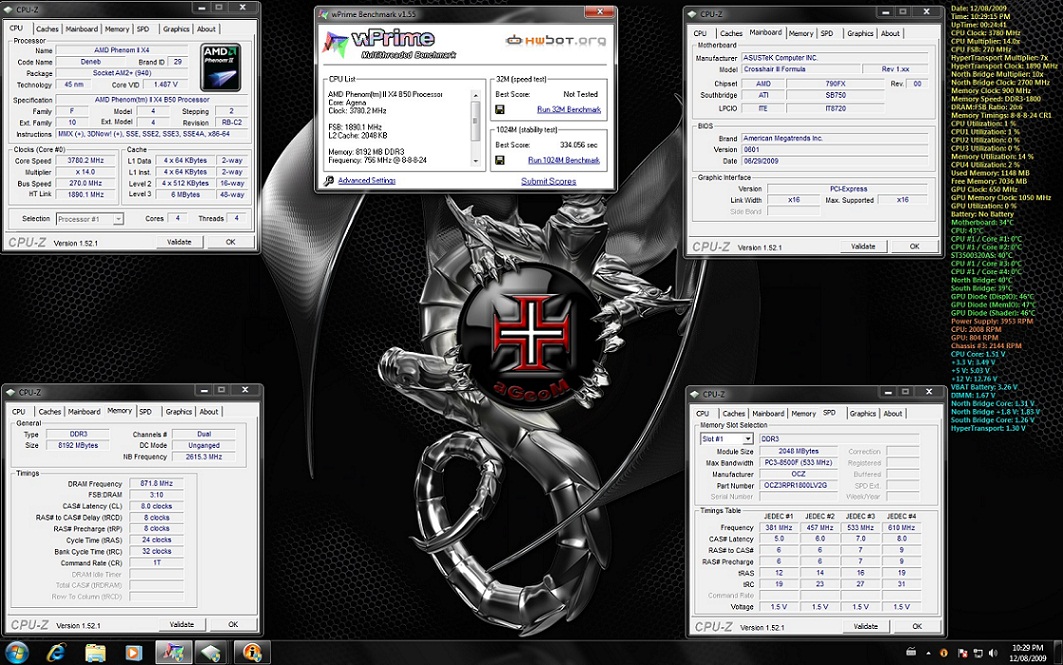Click the wrench icon beside Advanced Settings
The height and width of the screenshot is (665, 1063).
329,180
